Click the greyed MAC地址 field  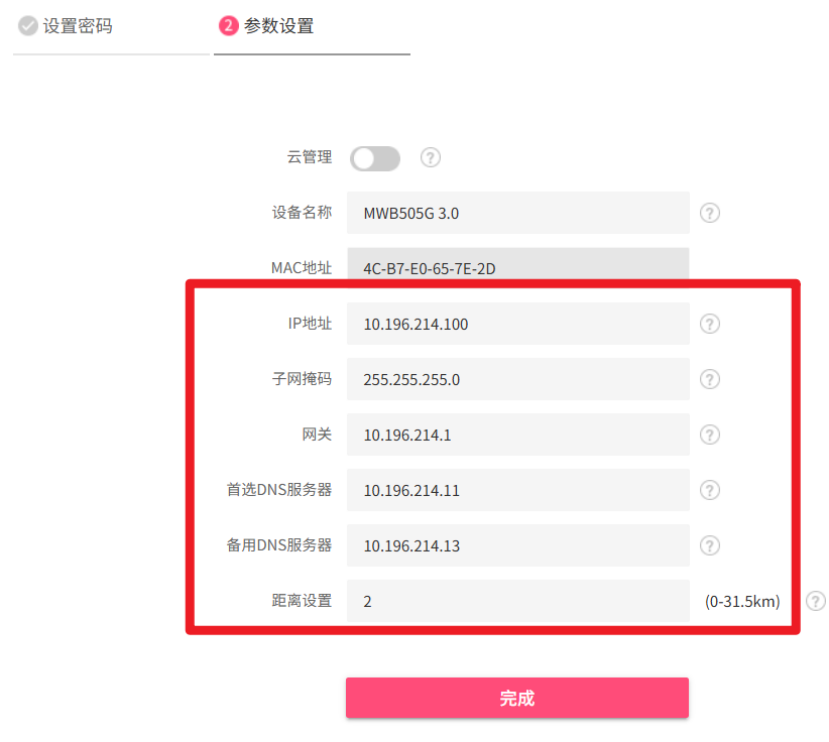pos(518,264)
